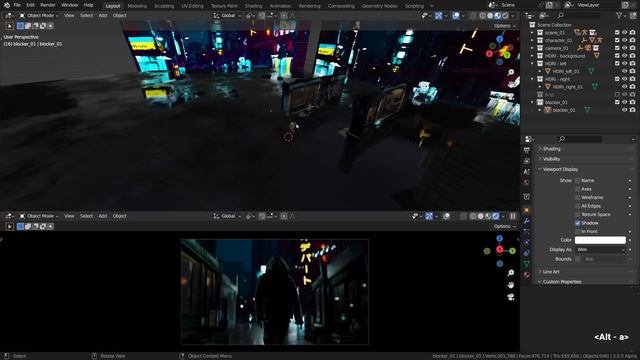This screenshot has height=360, width=640.
Task: Open the Modifiers wrench tab
Action: [527, 221]
